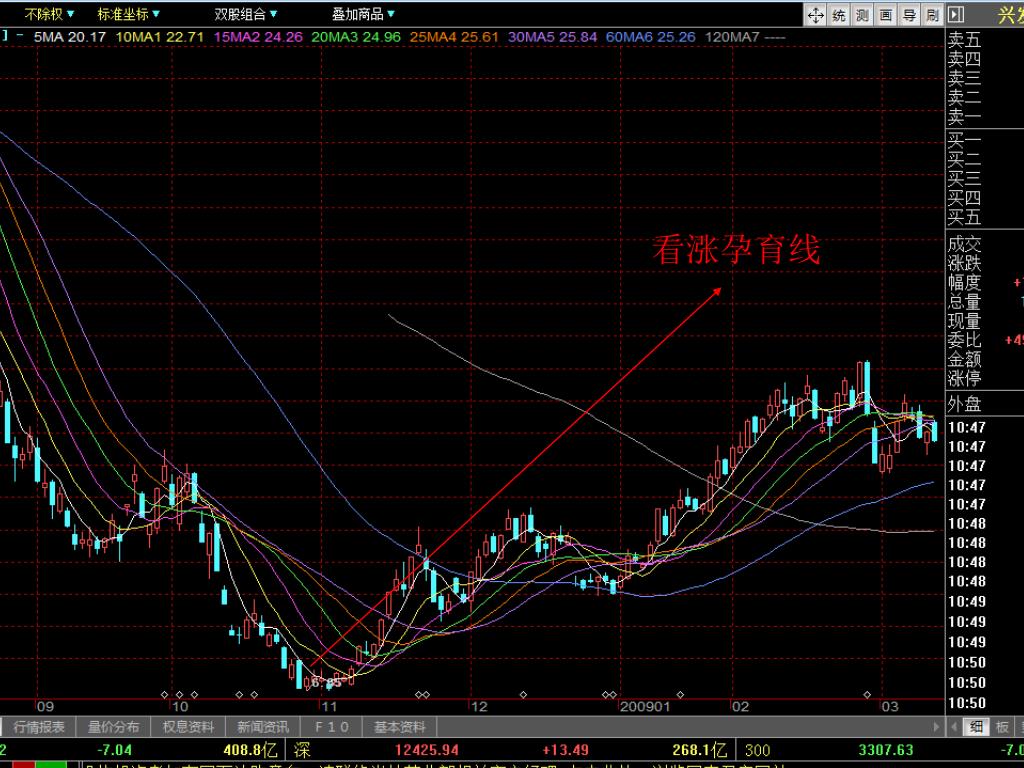Select the 细 detail tab
This screenshot has width=1024, height=768.
pyautogui.click(x=976, y=727)
